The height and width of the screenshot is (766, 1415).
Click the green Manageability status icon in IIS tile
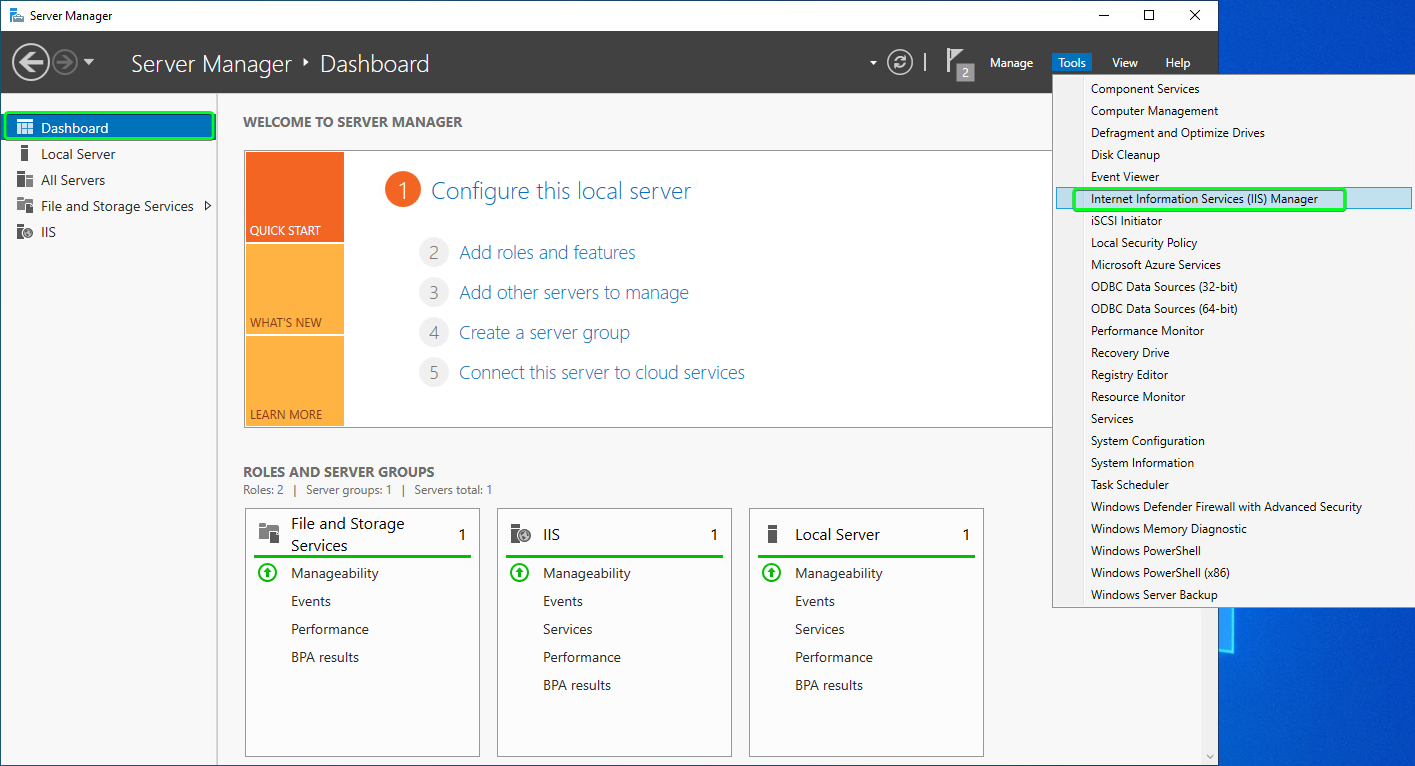[x=519, y=573]
